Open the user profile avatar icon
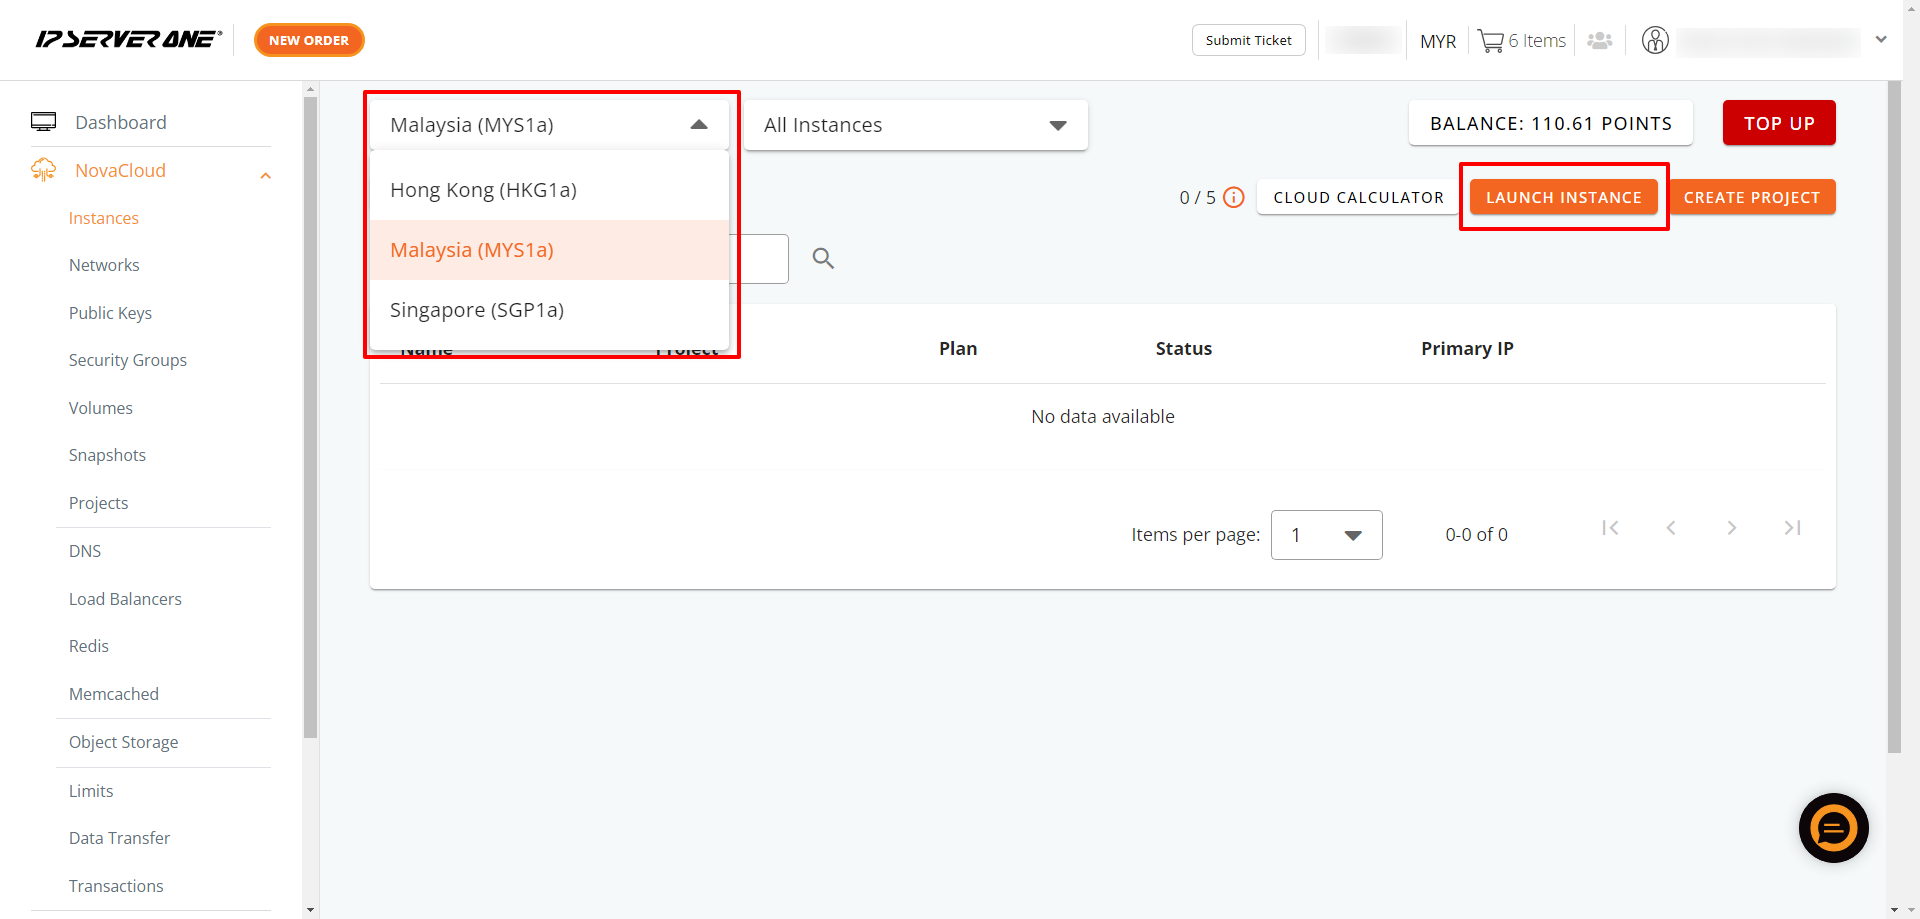Viewport: 1920px width, 919px height. click(1655, 40)
